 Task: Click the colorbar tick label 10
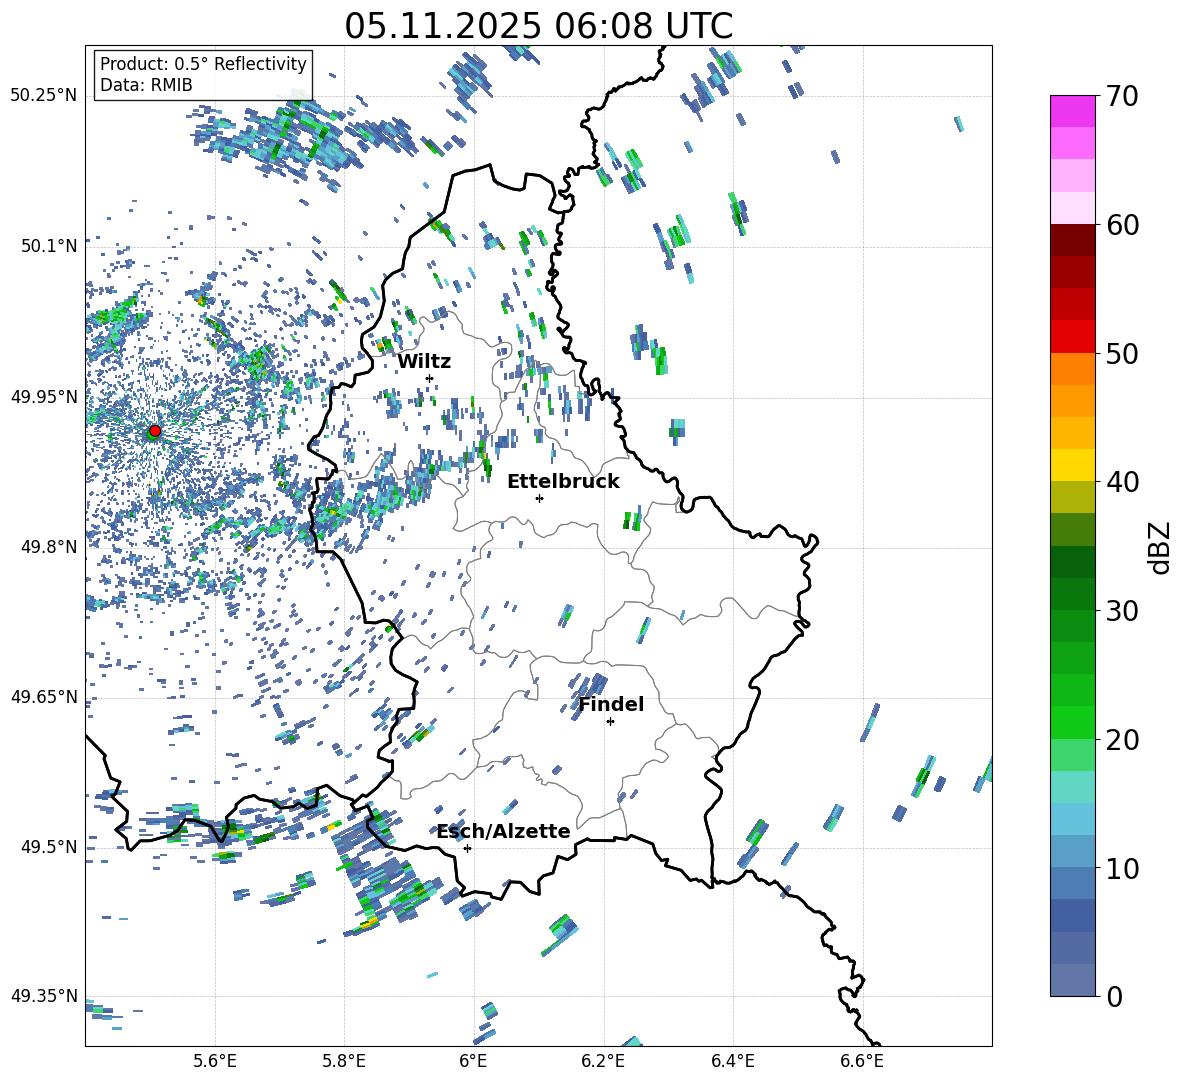(x=1122, y=868)
